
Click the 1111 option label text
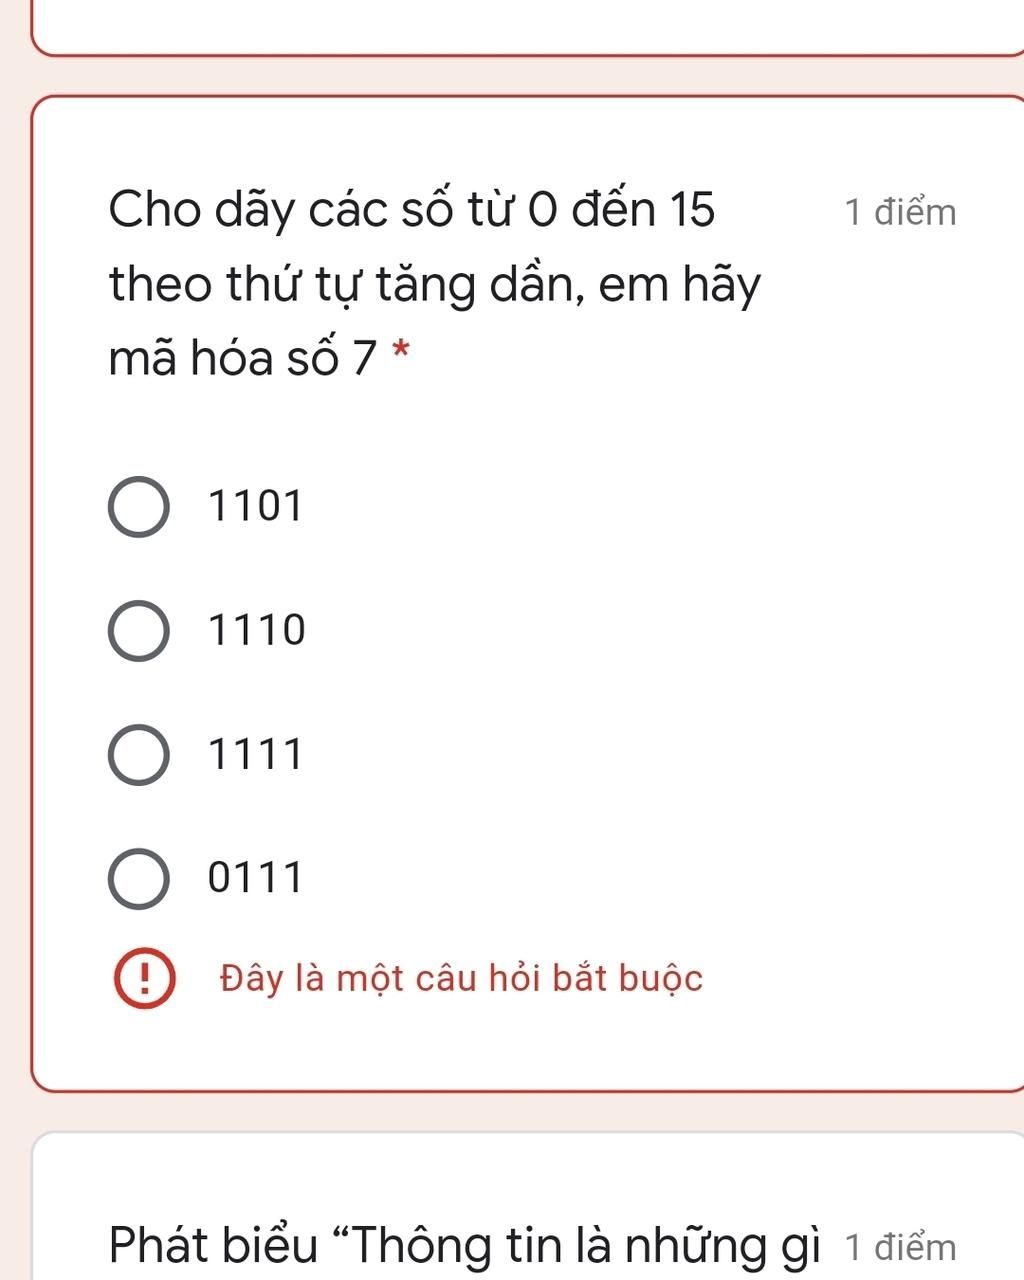click(255, 755)
